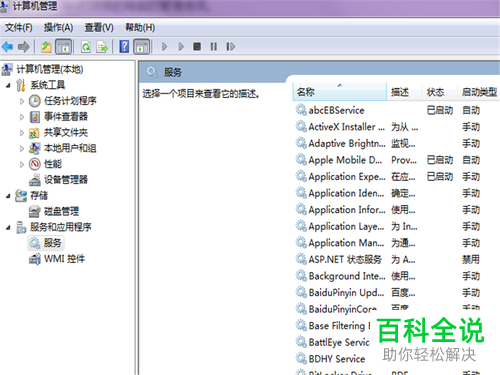Click the Export list toolbar icon

[x=102, y=47]
